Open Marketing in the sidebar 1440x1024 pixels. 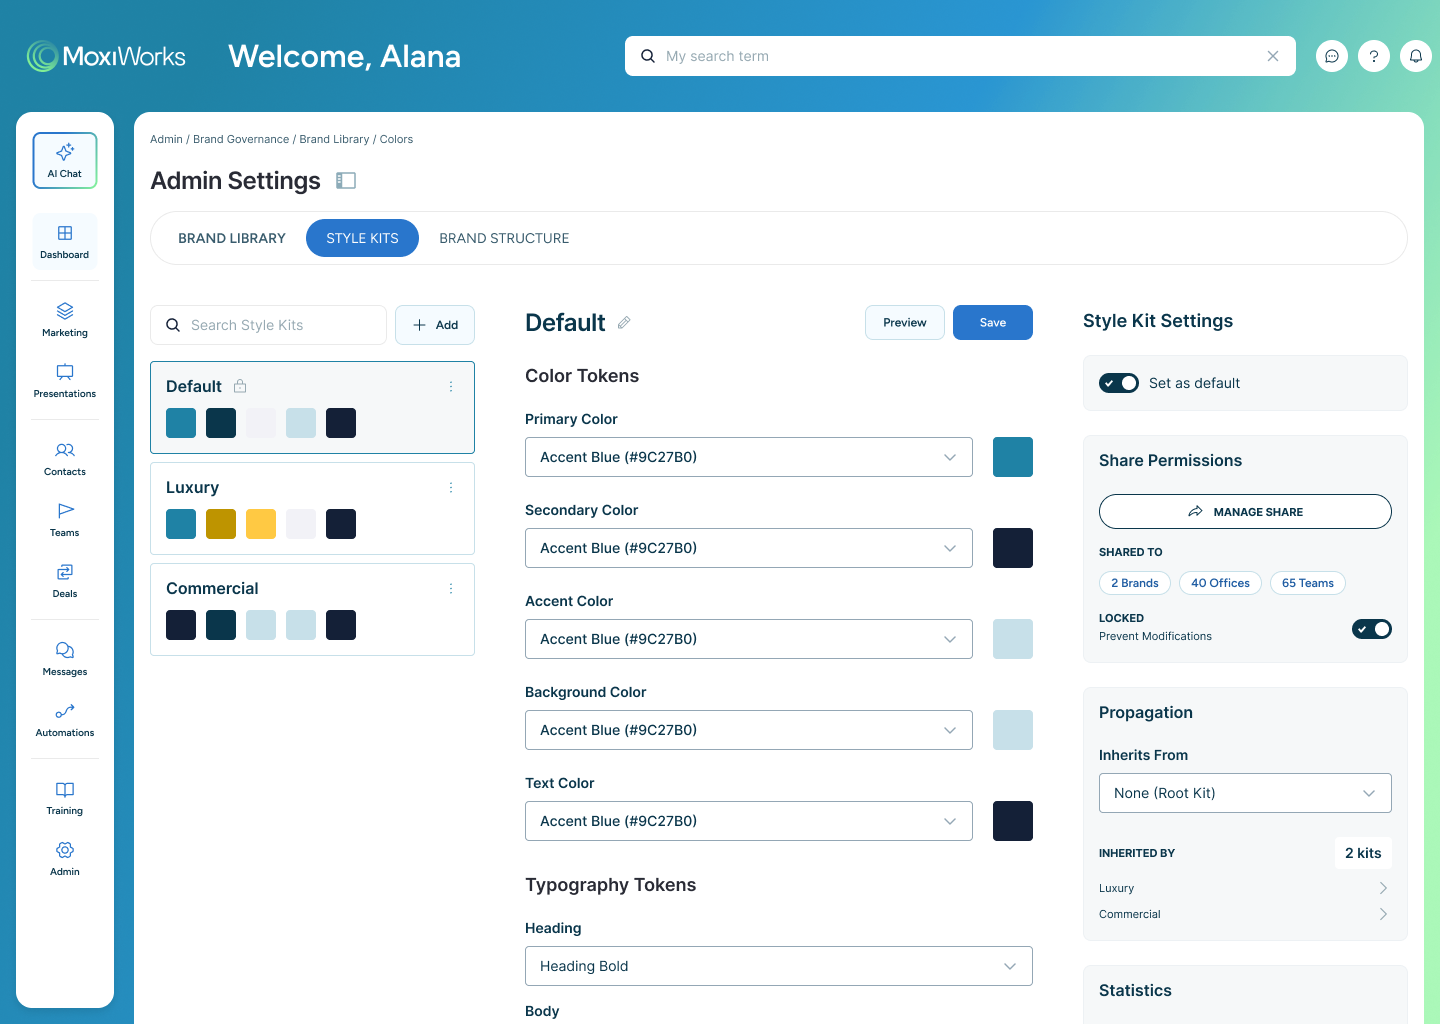(65, 319)
